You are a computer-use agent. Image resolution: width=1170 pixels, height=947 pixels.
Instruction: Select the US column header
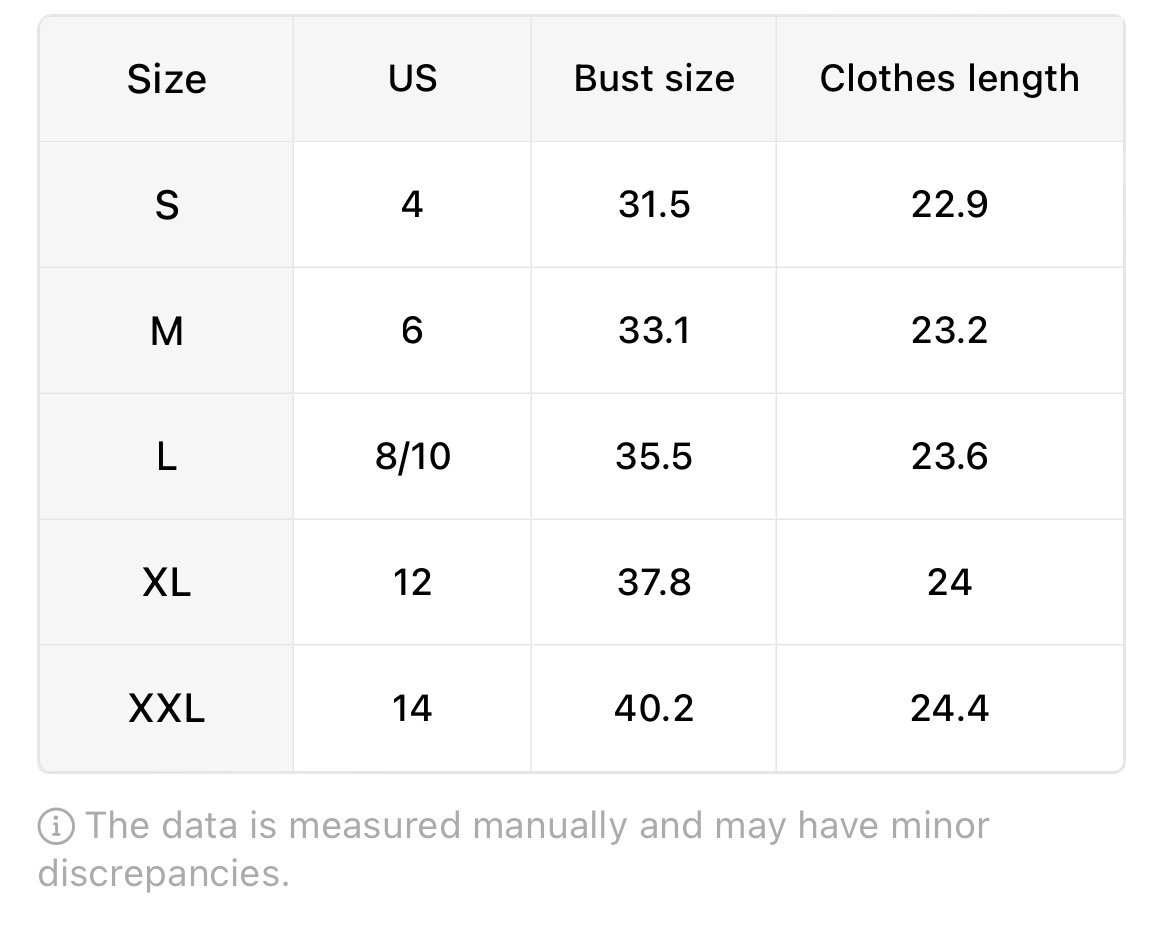[x=412, y=79]
